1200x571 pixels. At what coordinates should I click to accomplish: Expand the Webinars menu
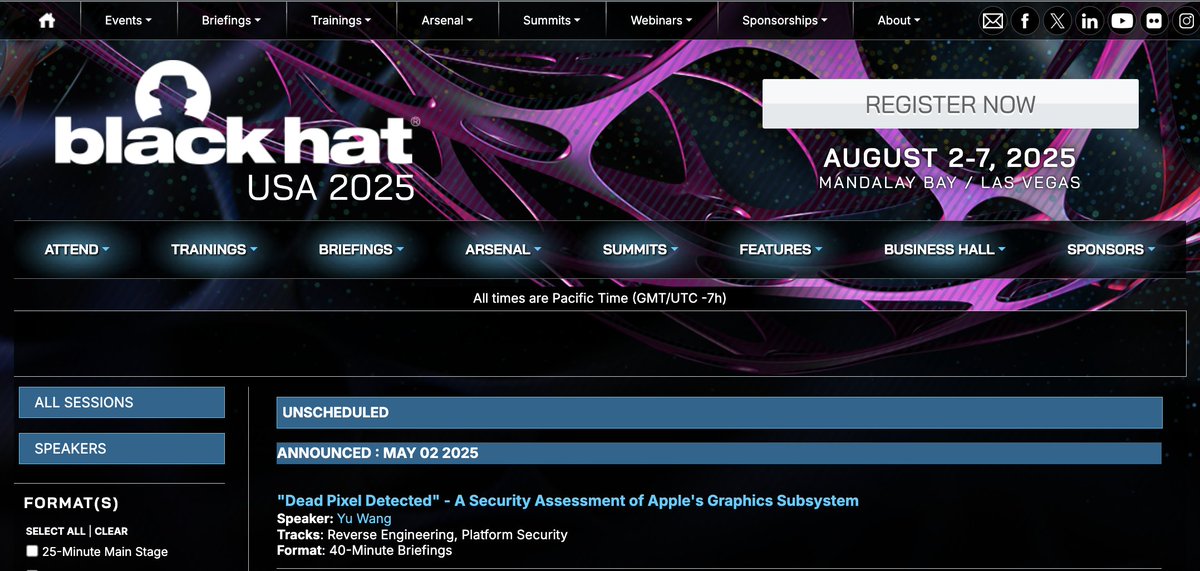click(662, 20)
